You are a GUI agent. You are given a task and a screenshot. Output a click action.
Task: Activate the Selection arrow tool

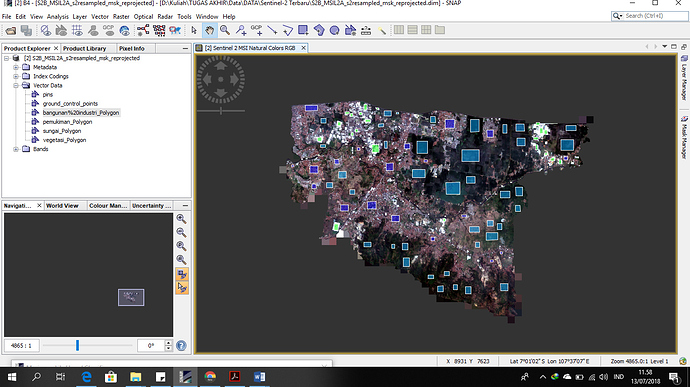point(194,30)
